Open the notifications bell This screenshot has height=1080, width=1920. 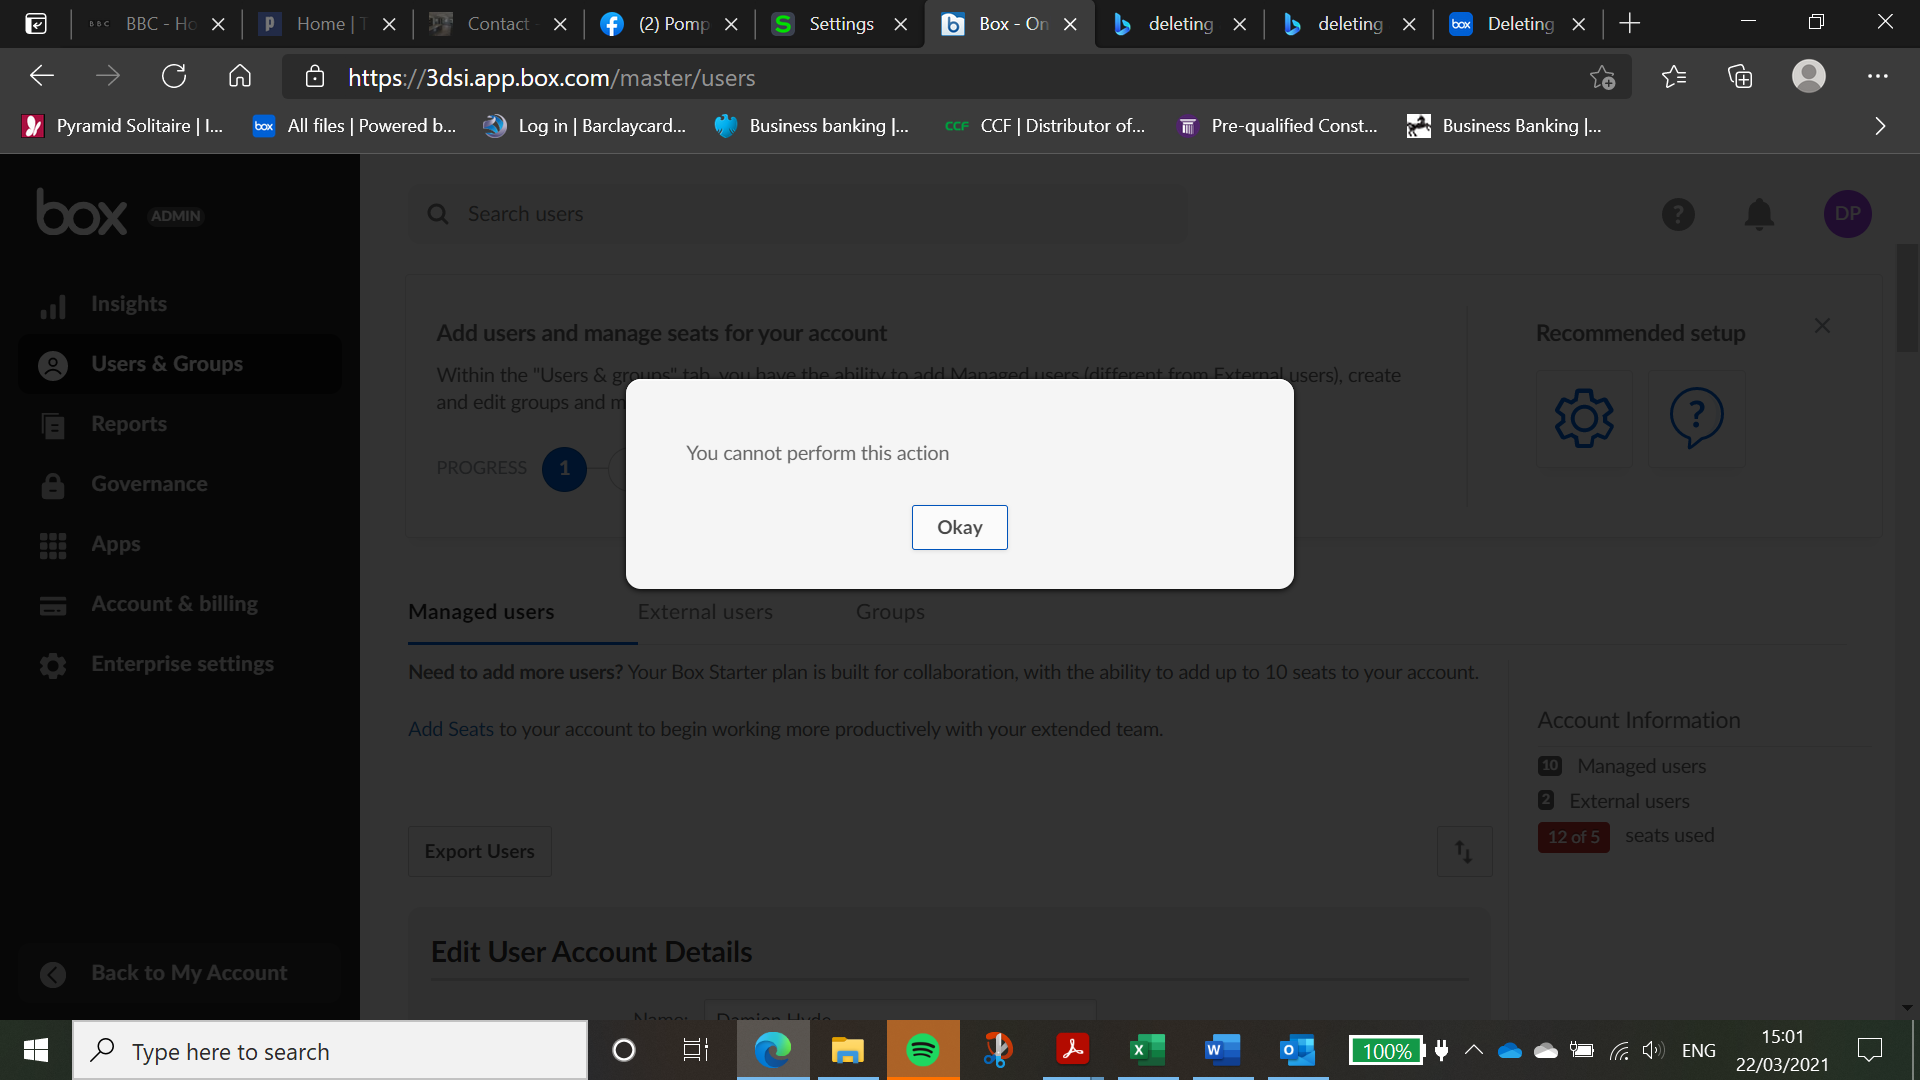[x=1759, y=214]
